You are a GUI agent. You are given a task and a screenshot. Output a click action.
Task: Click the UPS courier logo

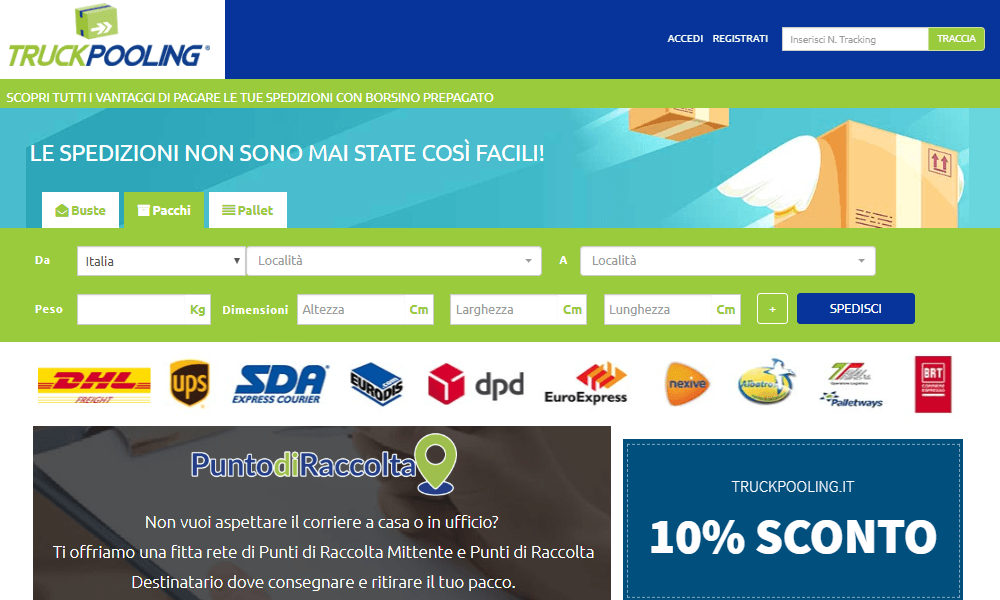click(x=190, y=383)
